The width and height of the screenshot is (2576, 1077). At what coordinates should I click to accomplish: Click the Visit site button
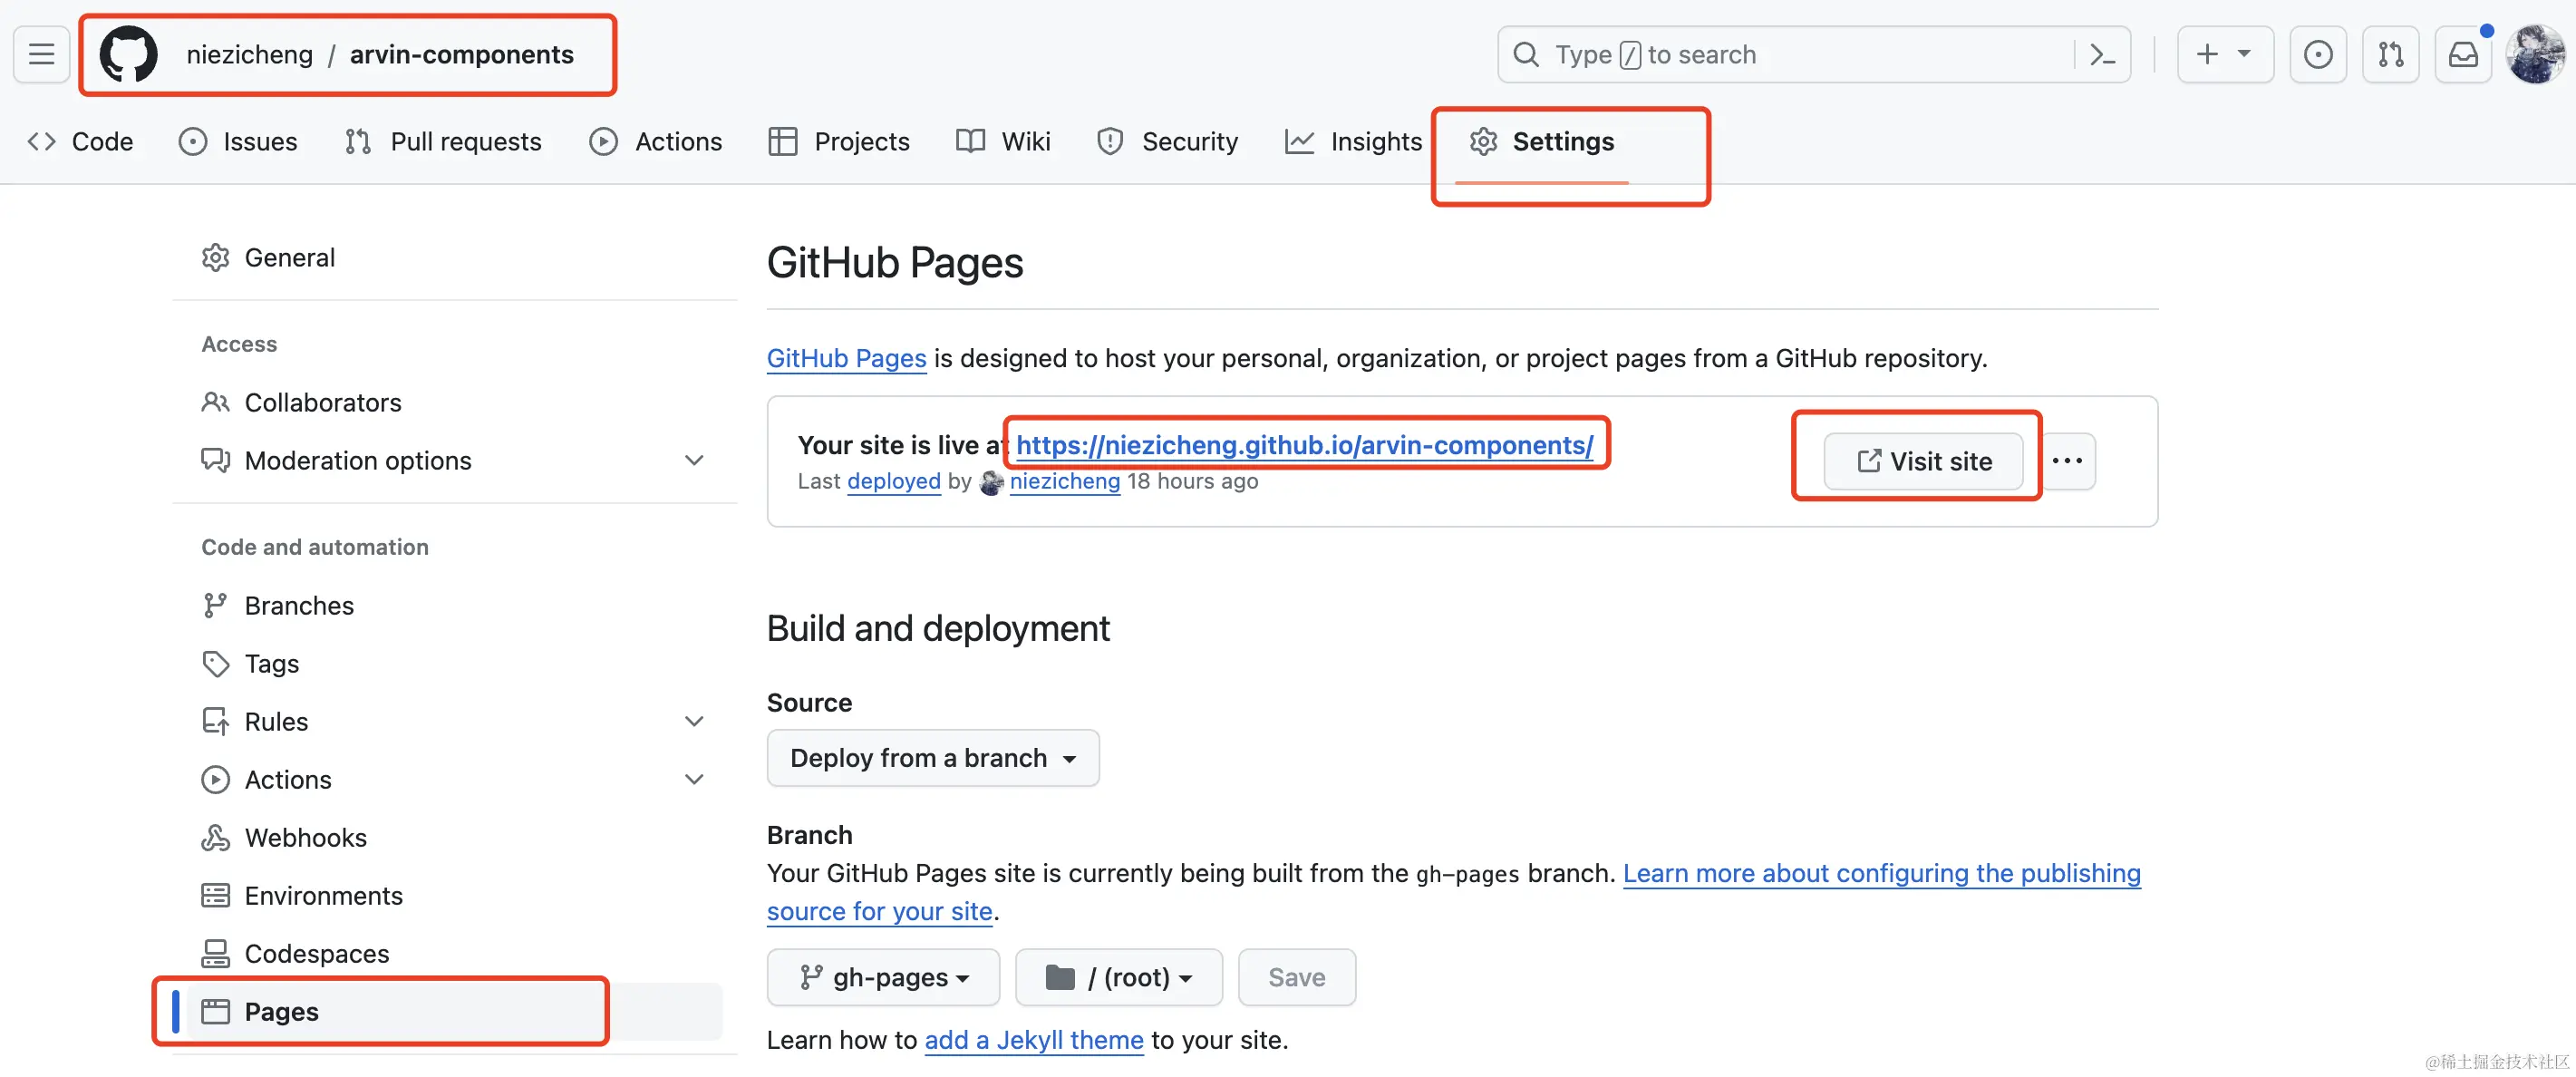point(1923,461)
